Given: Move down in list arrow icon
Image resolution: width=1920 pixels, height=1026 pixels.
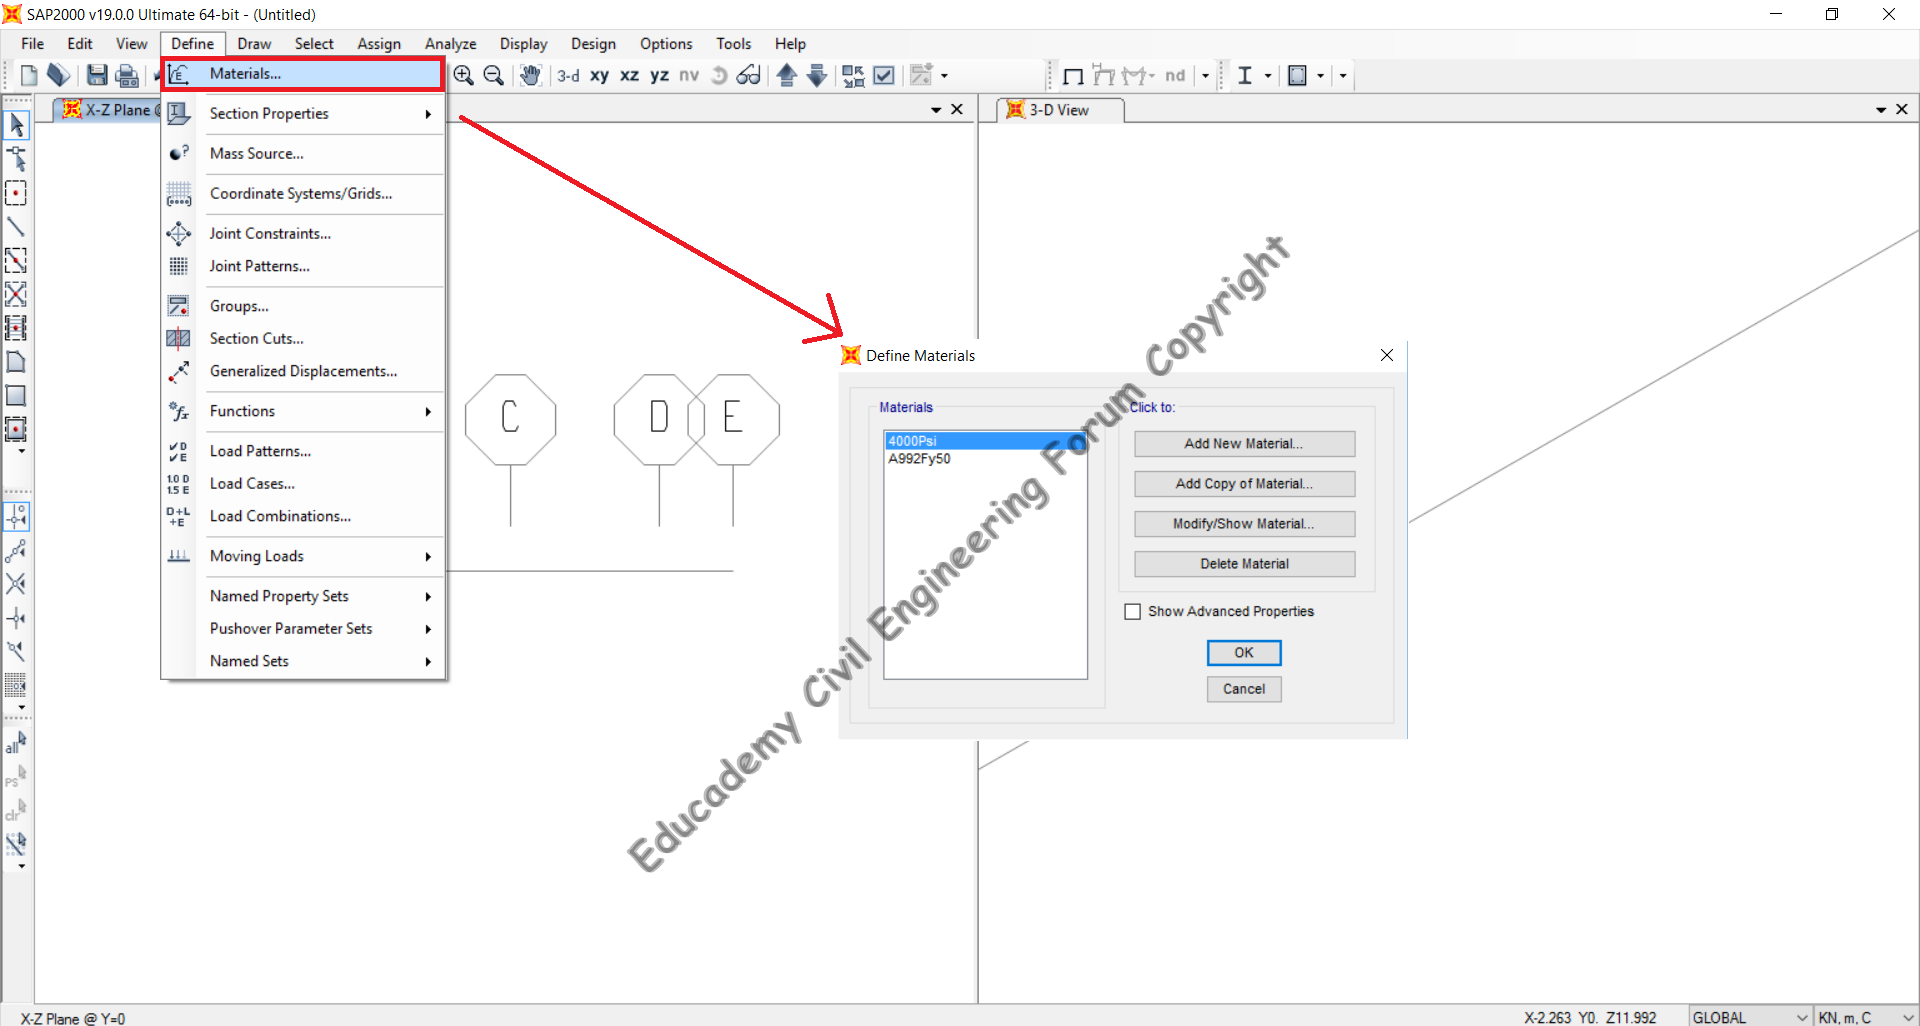Looking at the screenshot, I should [817, 75].
